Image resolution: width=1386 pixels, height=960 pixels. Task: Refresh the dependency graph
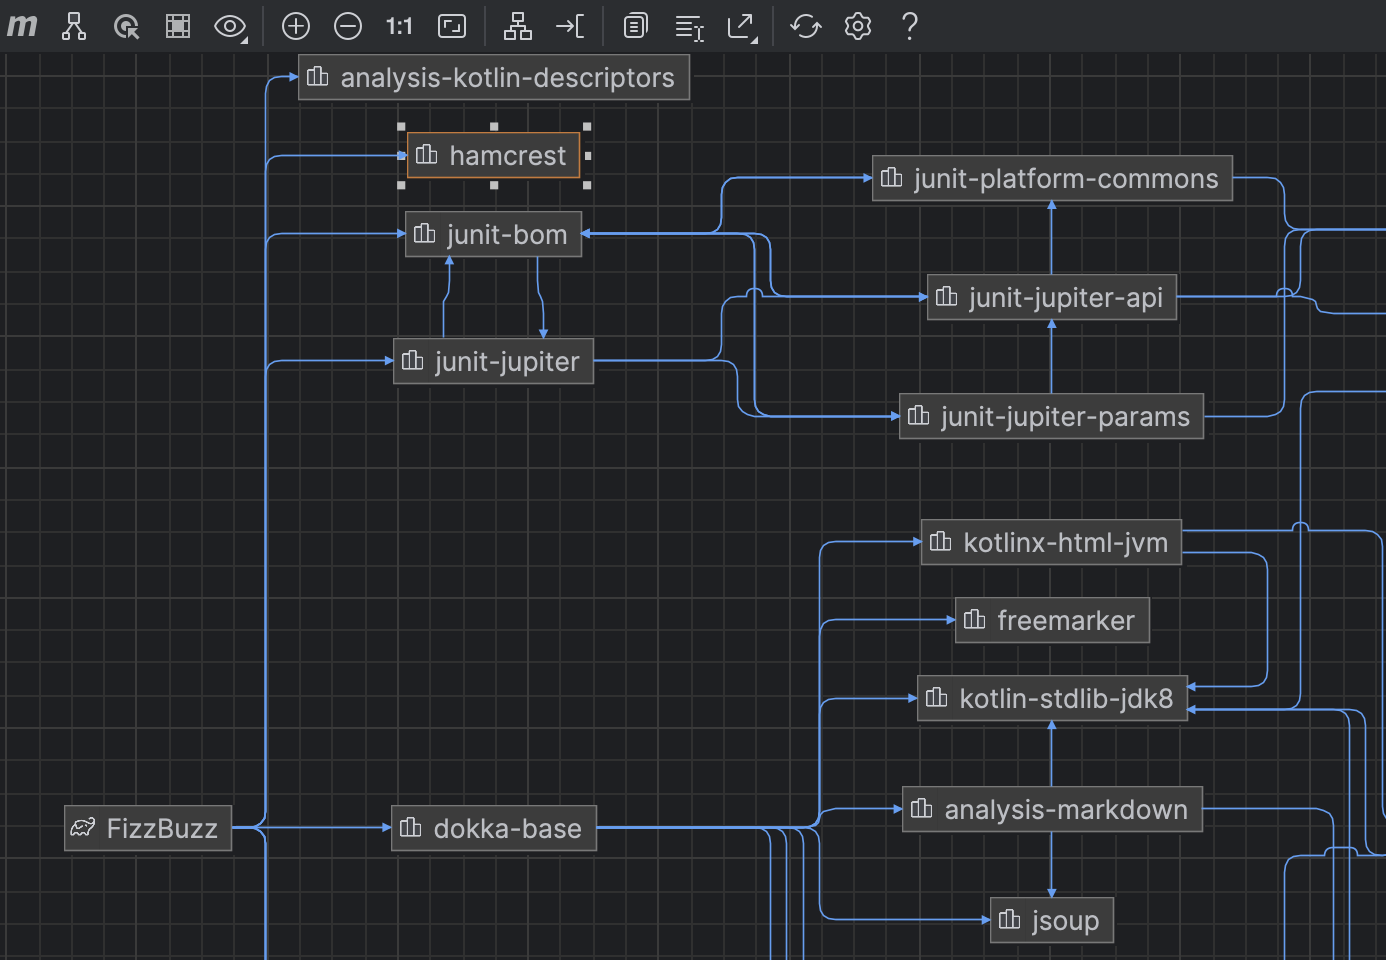pyautogui.click(x=806, y=26)
